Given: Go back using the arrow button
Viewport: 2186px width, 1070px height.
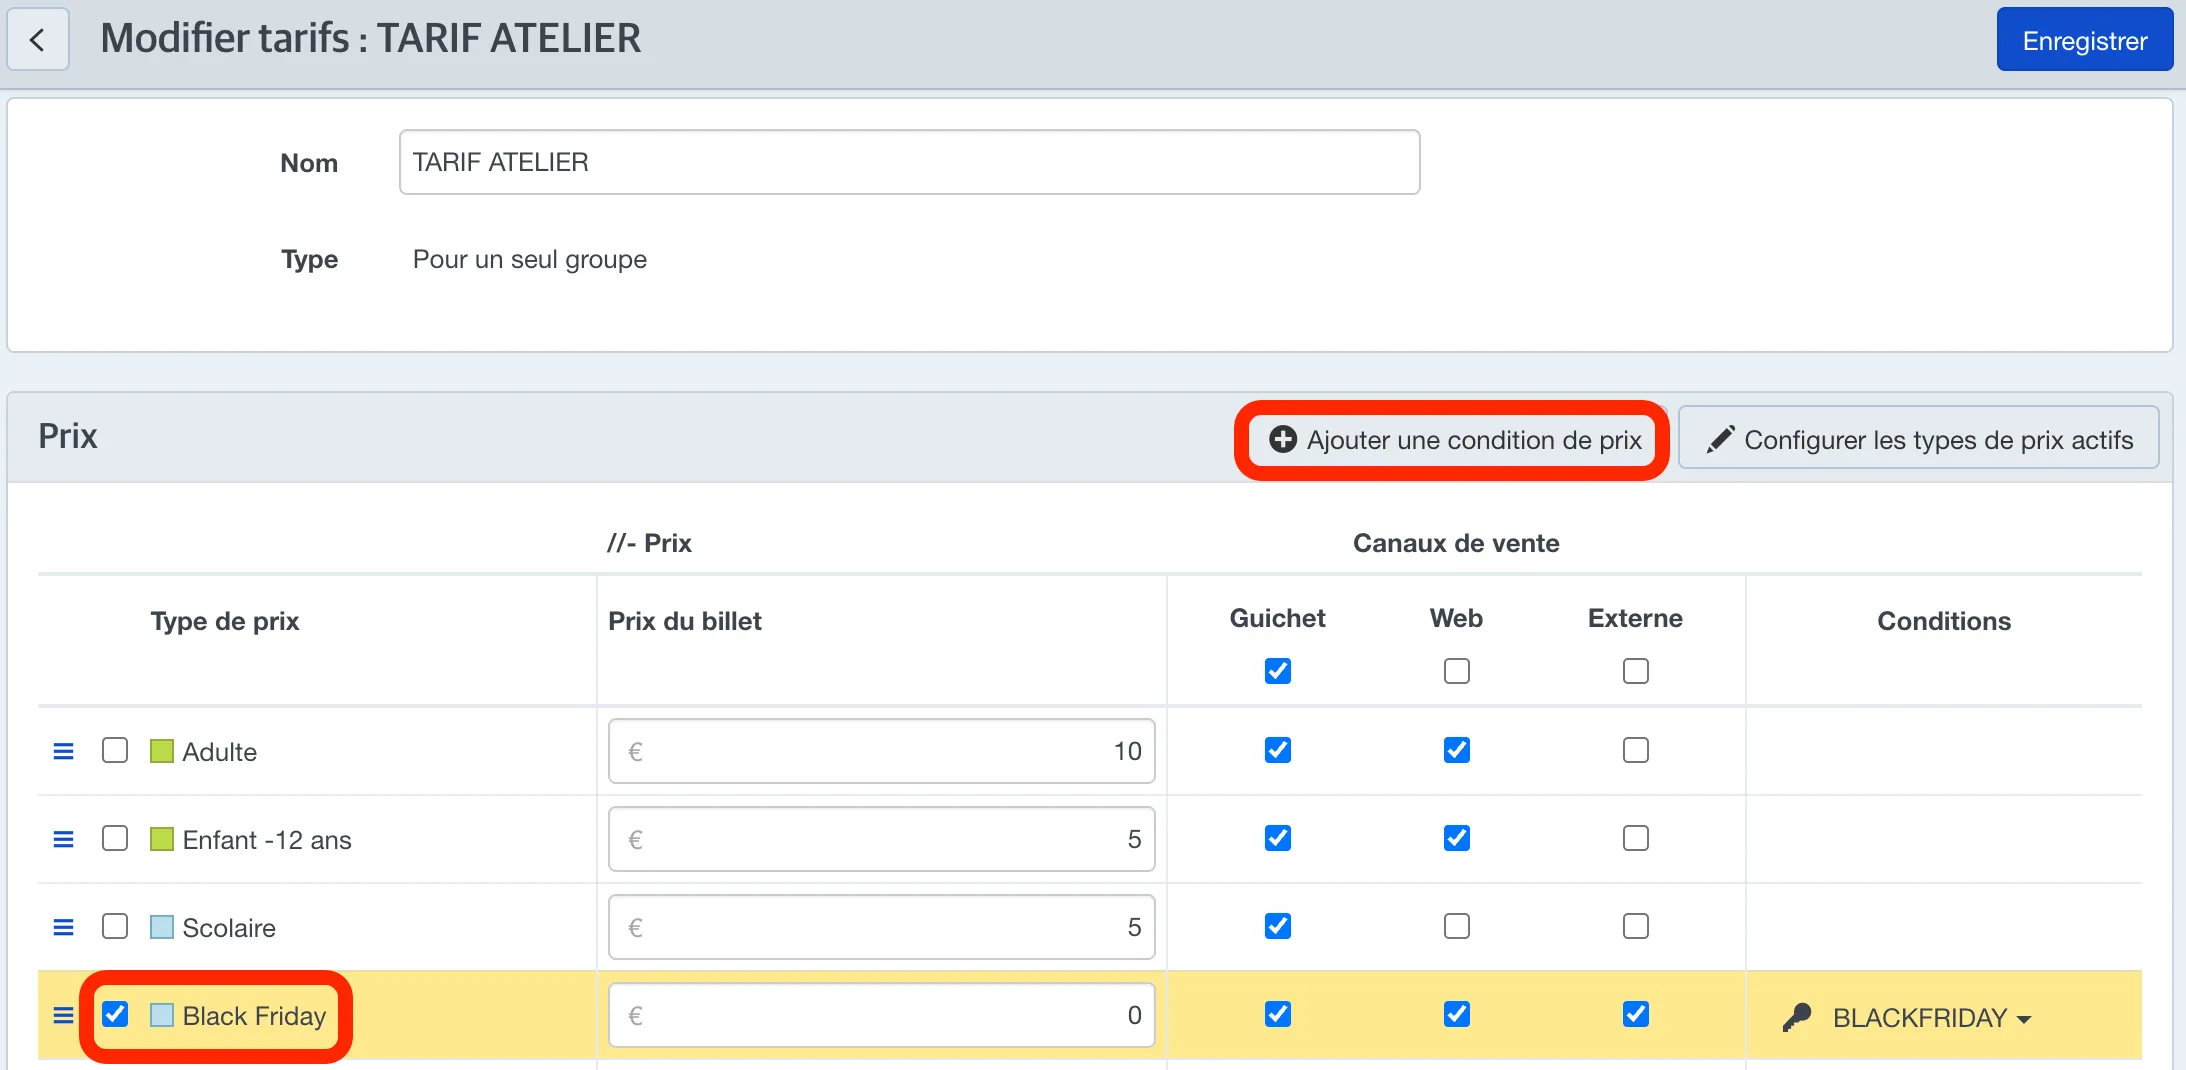Looking at the screenshot, I should point(38,40).
